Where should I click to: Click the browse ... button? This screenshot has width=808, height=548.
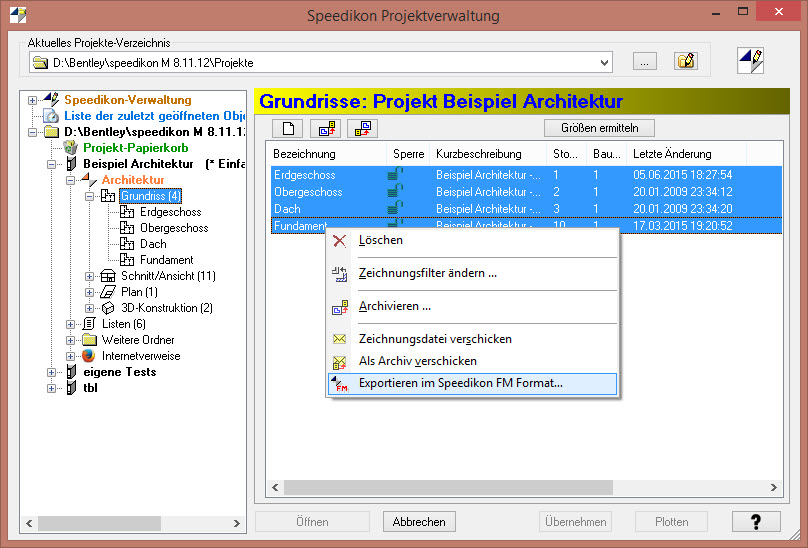pos(645,62)
